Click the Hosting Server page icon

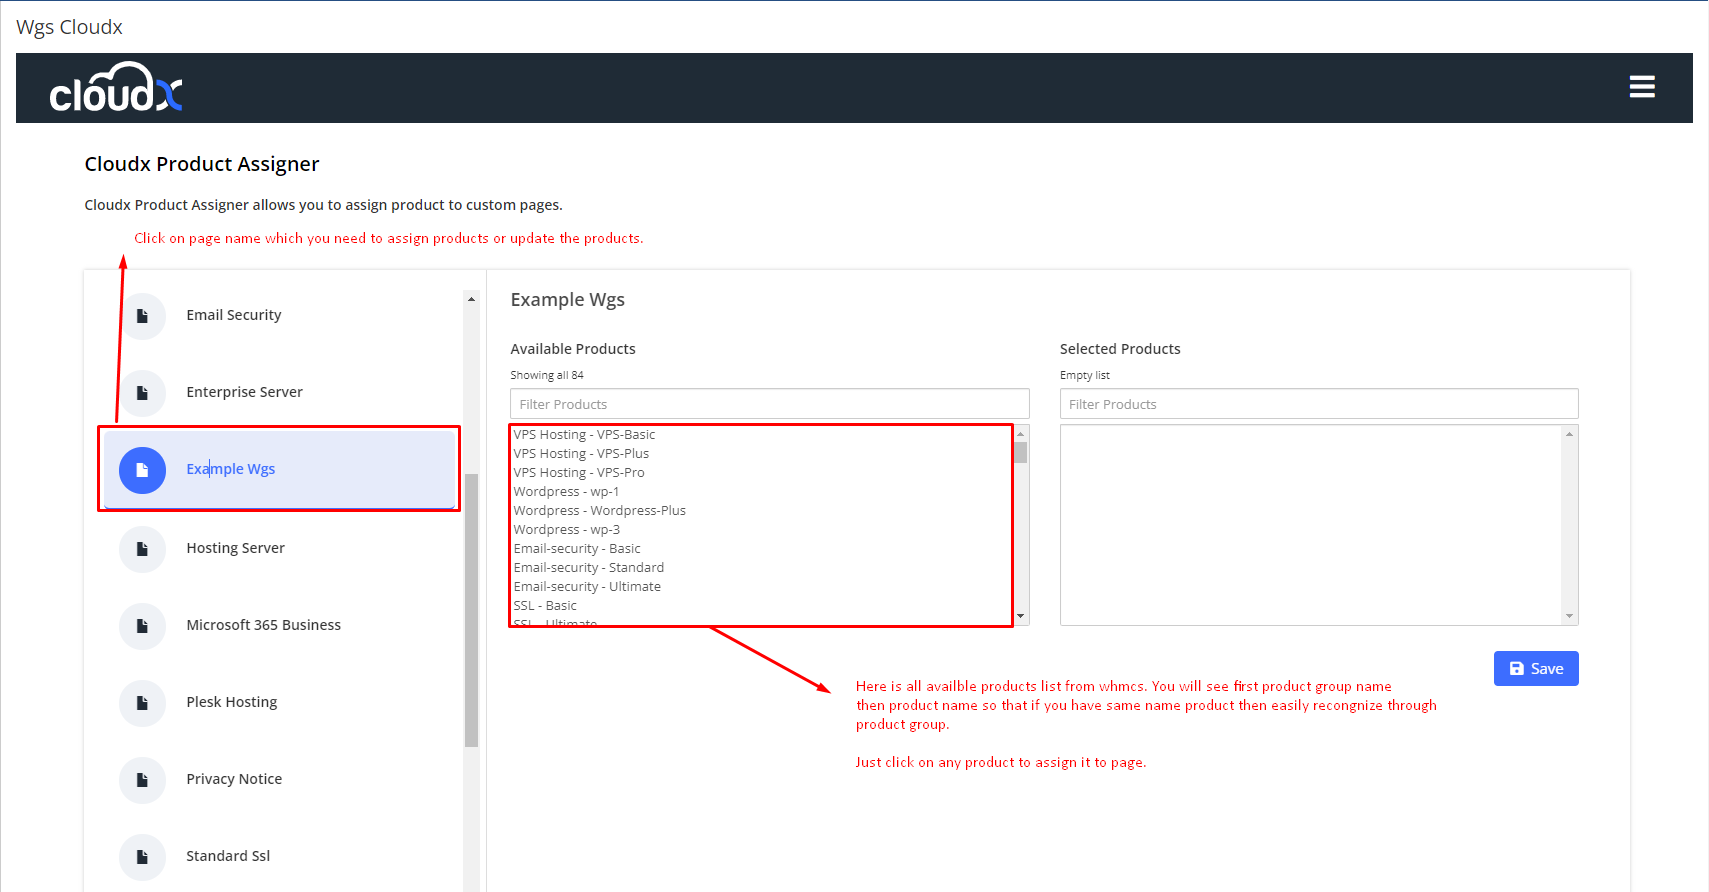(x=142, y=549)
